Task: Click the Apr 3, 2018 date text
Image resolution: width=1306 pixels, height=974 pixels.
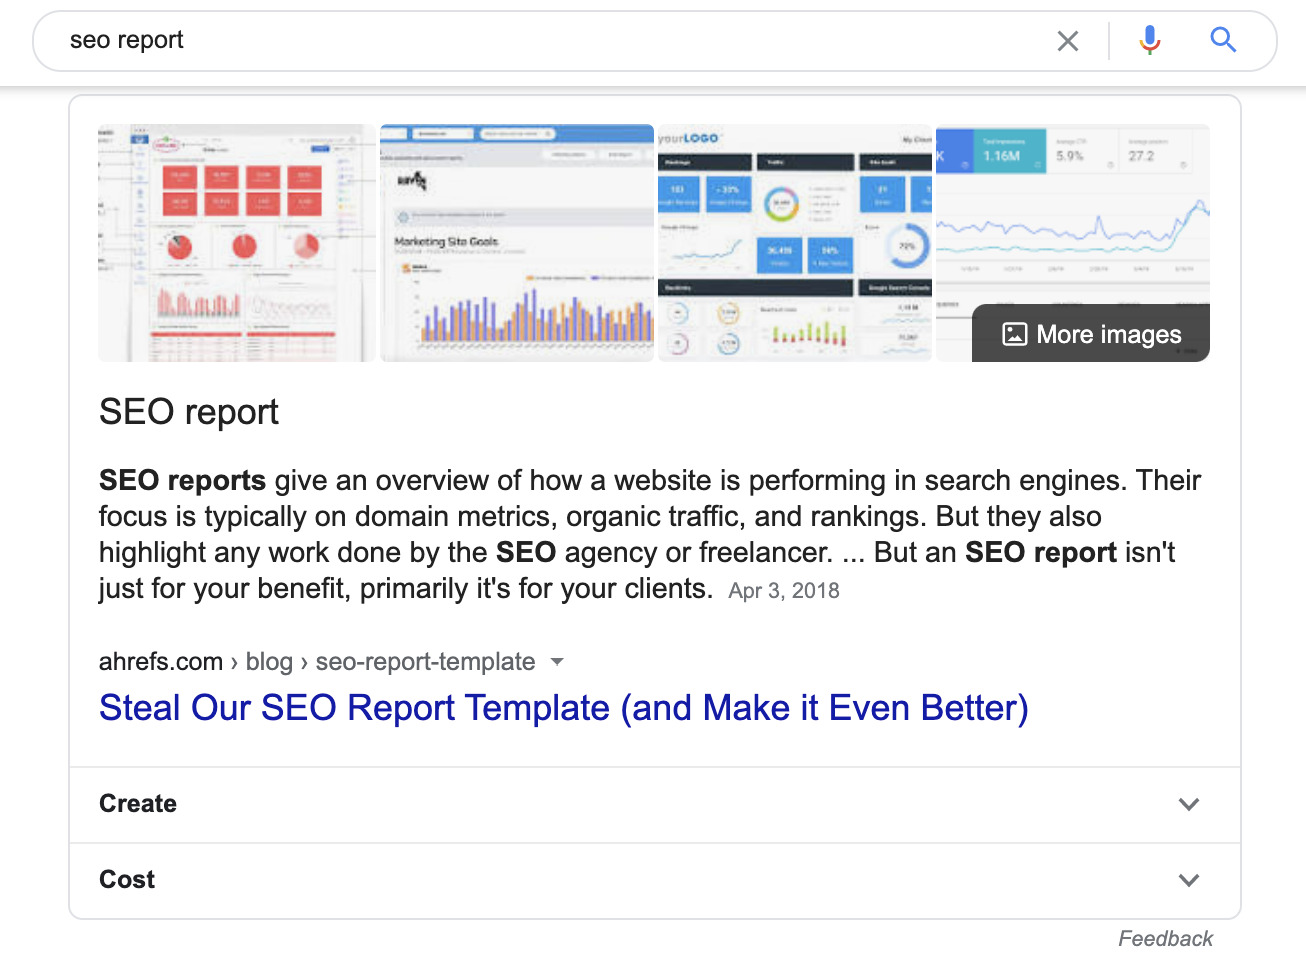Action: pos(784,590)
